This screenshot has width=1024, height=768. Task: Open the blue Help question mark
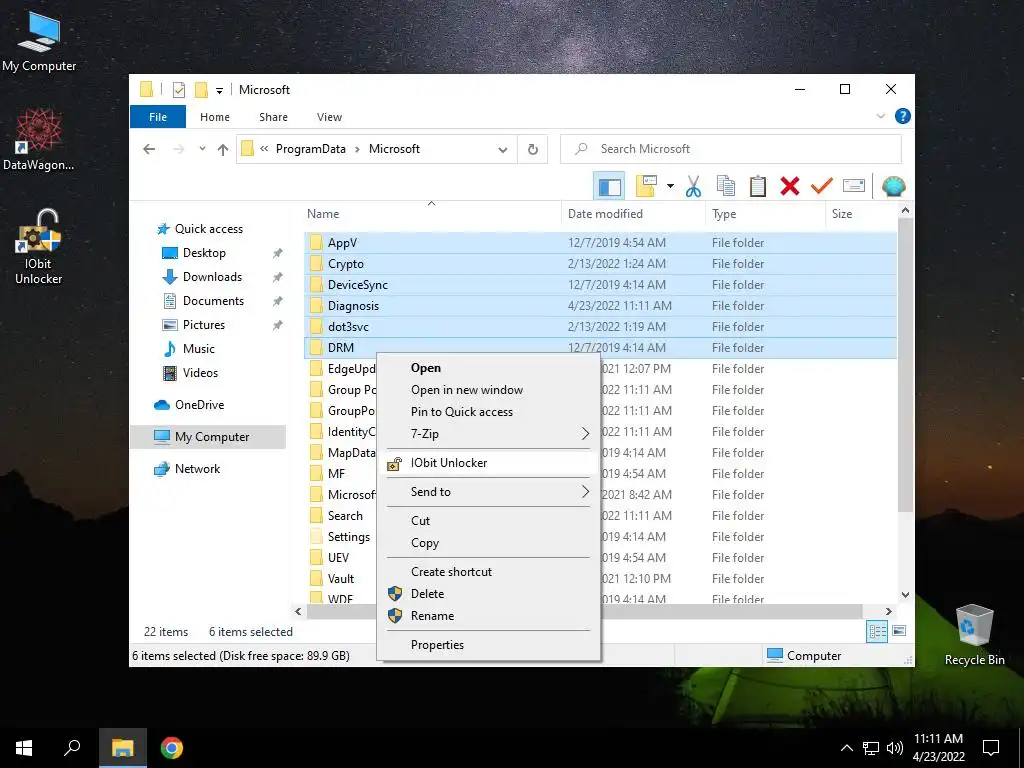click(903, 116)
